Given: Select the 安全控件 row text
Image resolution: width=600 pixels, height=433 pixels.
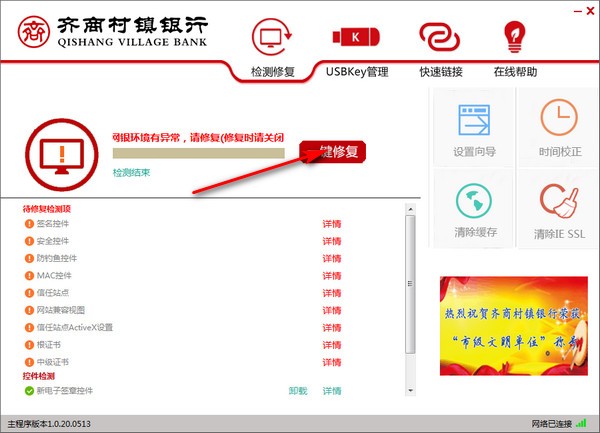Looking at the screenshot, I should (53, 241).
